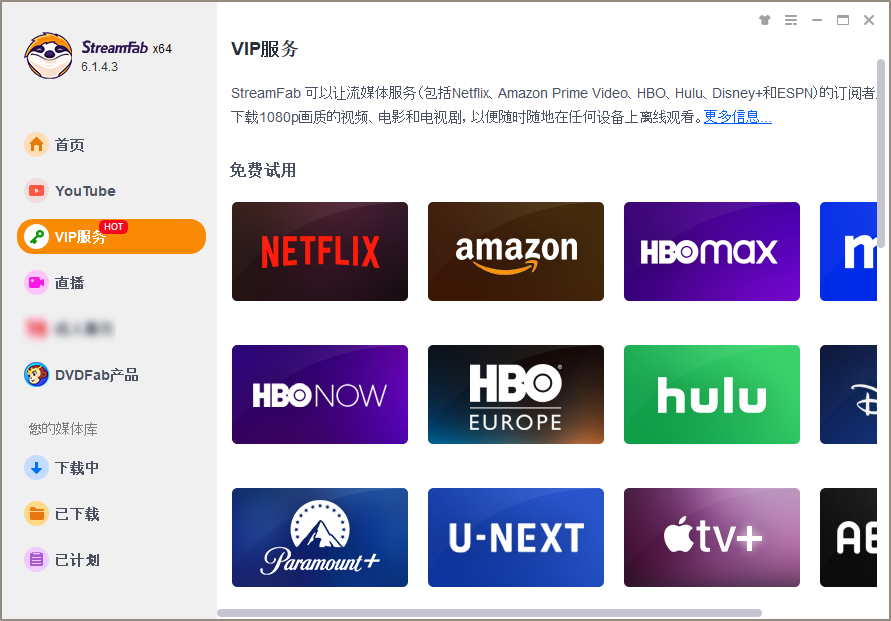Screen dimensions: 891x621
Task: Open the Amazon service card
Action: tap(516, 251)
